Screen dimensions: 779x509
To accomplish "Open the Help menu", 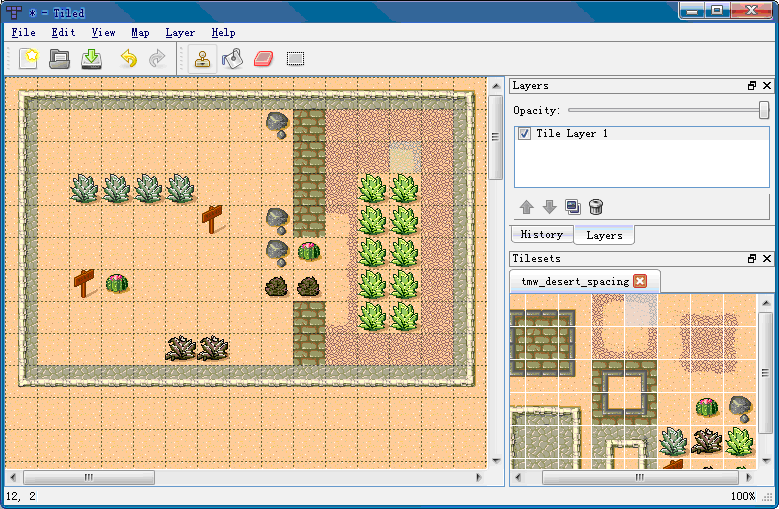I will [223, 33].
